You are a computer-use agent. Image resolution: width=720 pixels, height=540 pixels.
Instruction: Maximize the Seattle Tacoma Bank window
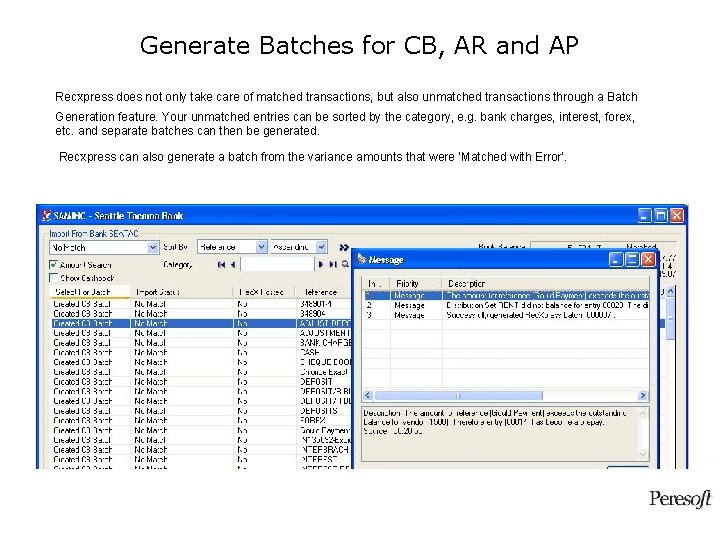[x=661, y=215]
